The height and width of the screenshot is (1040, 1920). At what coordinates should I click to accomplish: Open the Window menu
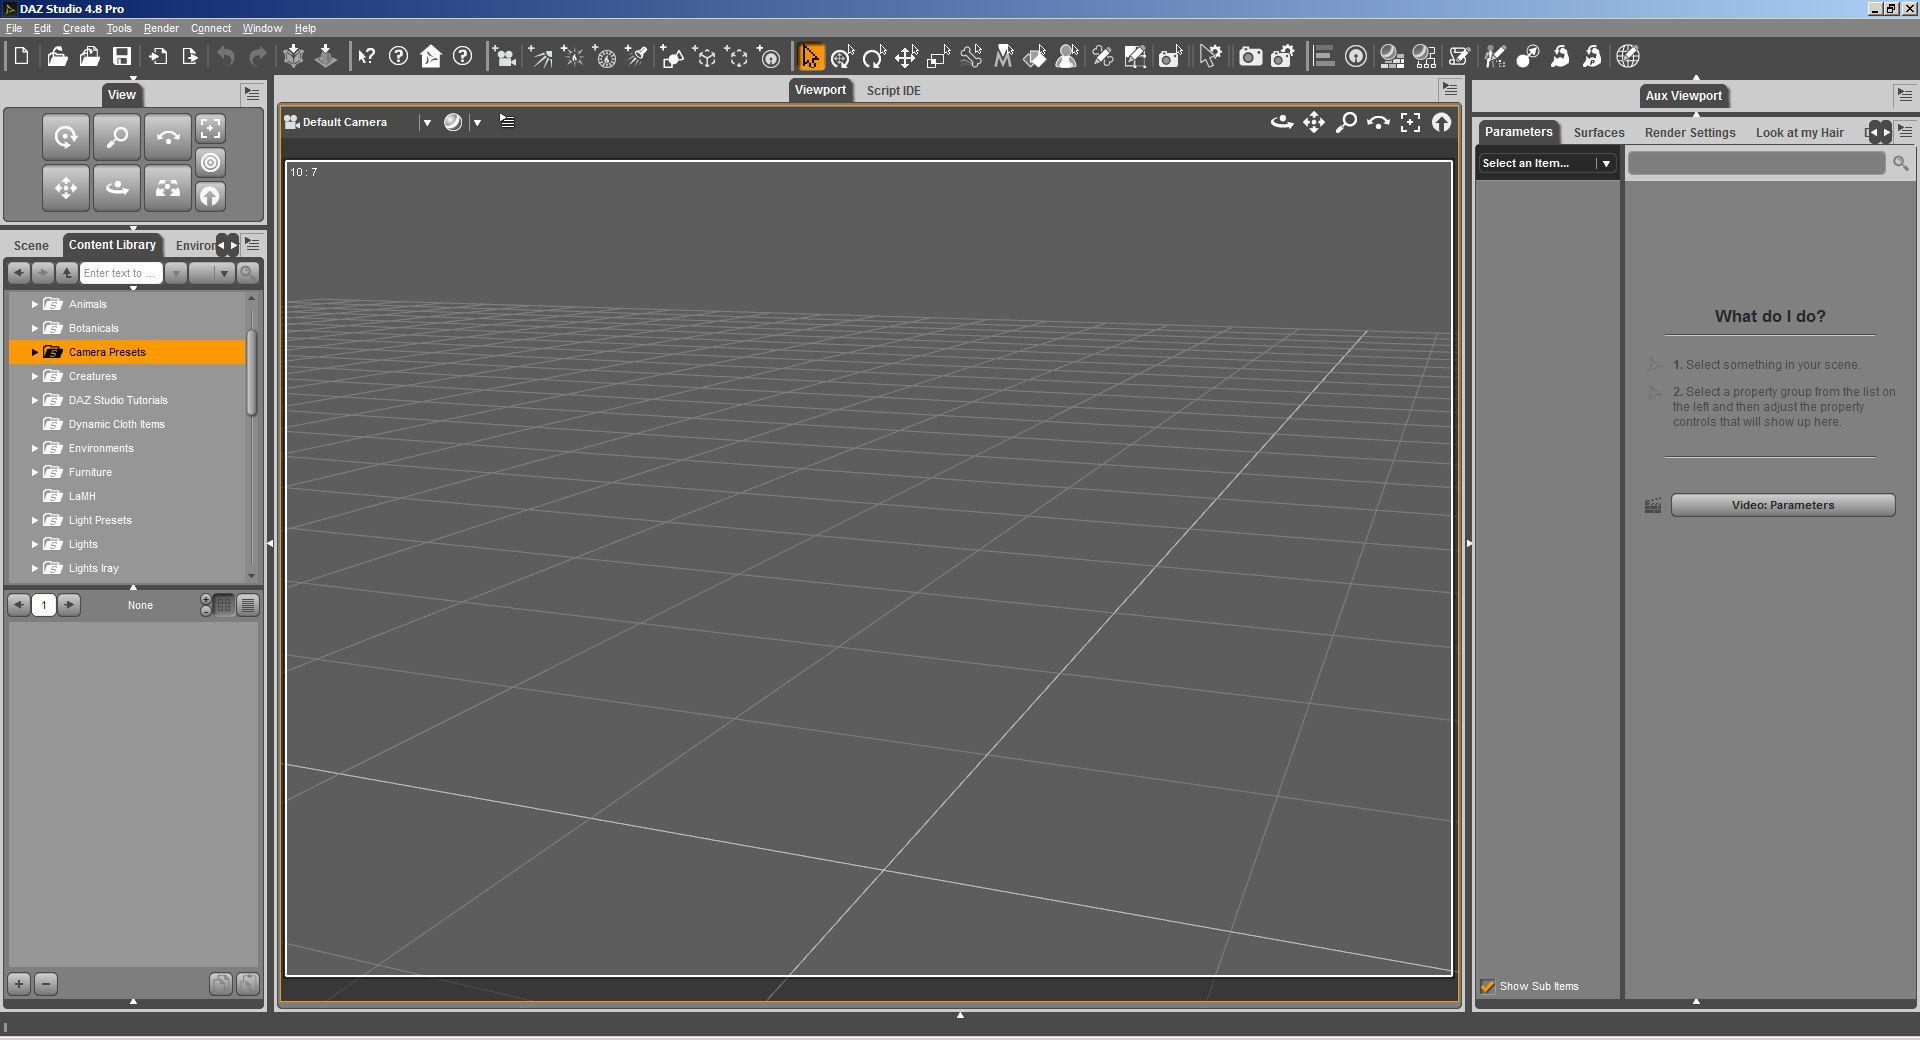262,28
